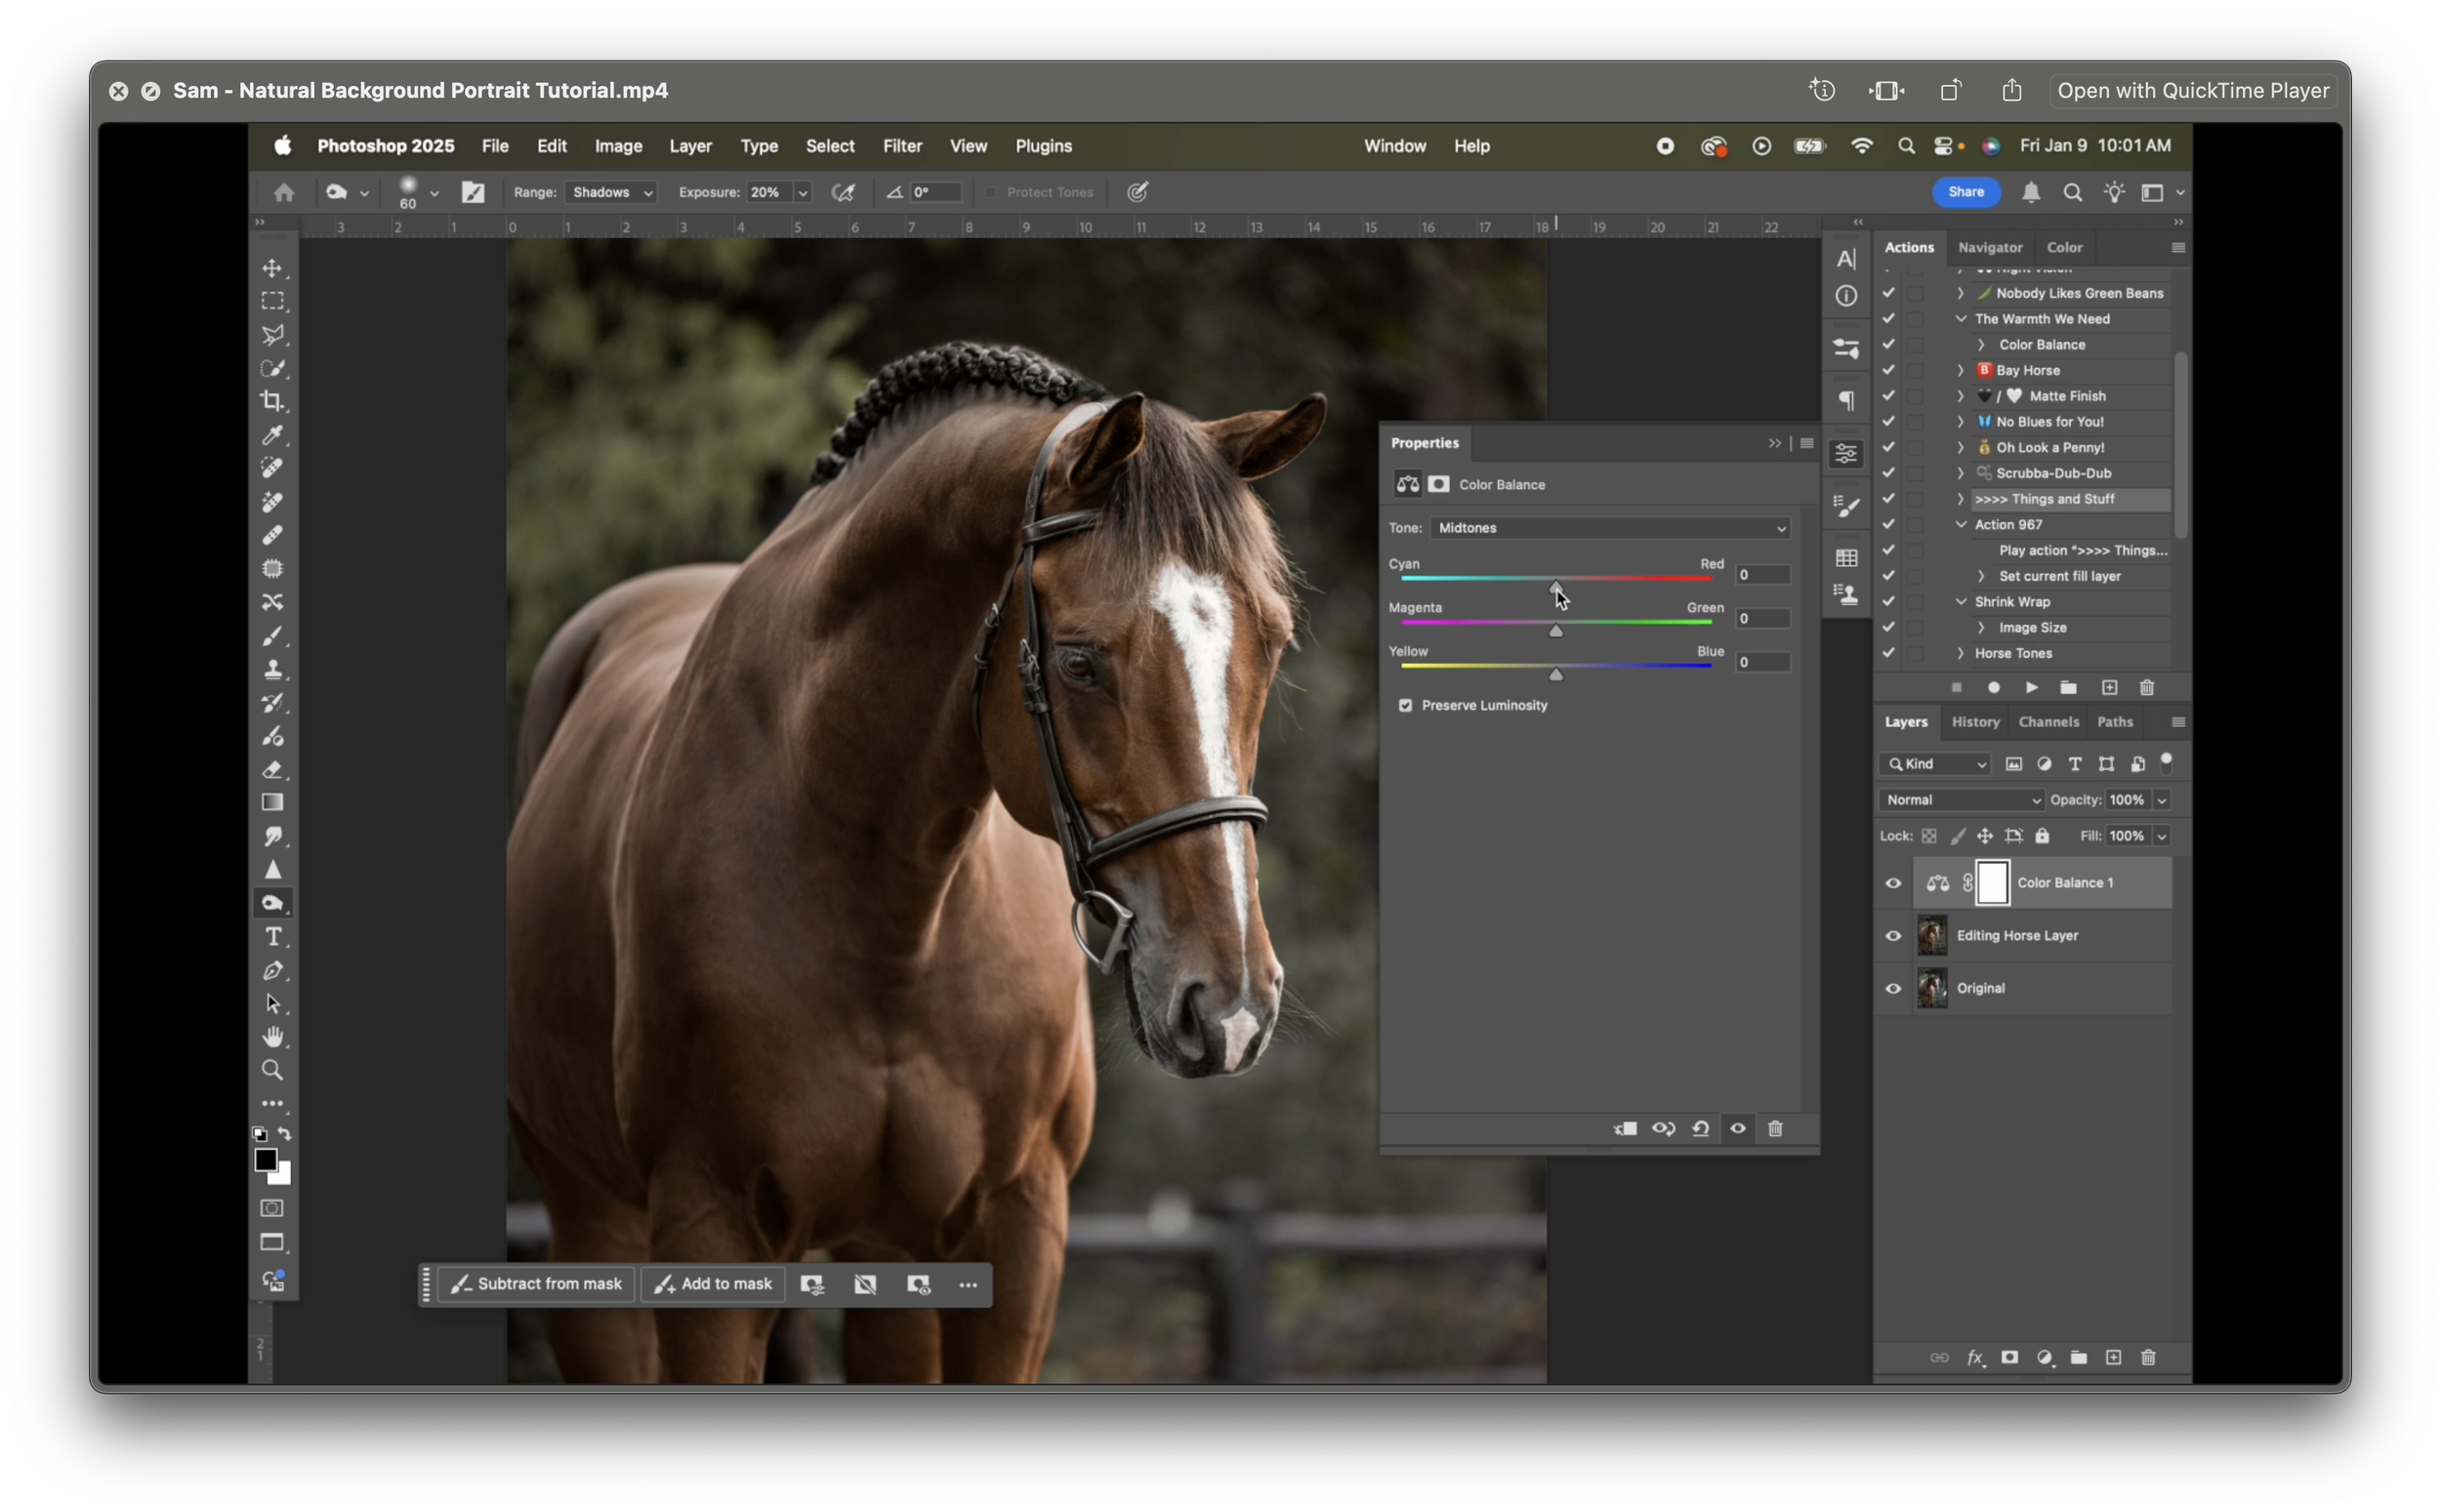Open the Filter menu
Viewport: 2441px width, 1512px height.
click(x=902, y=146)
